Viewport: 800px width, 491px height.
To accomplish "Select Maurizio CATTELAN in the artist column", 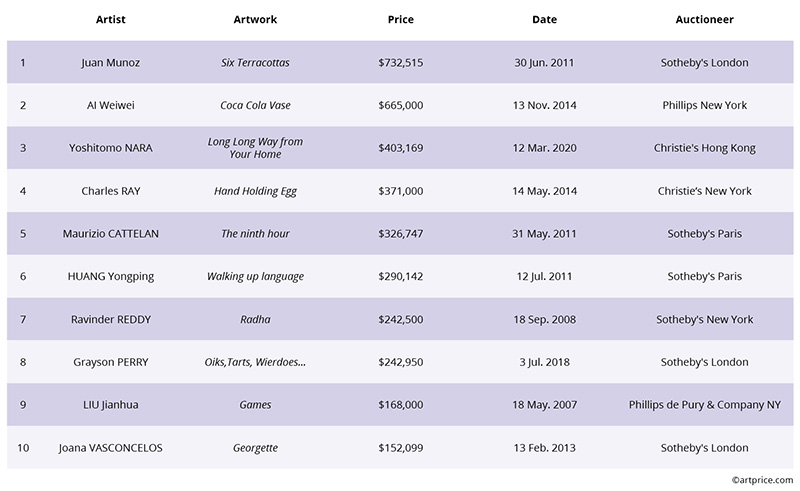I will (x=110, y=234).
